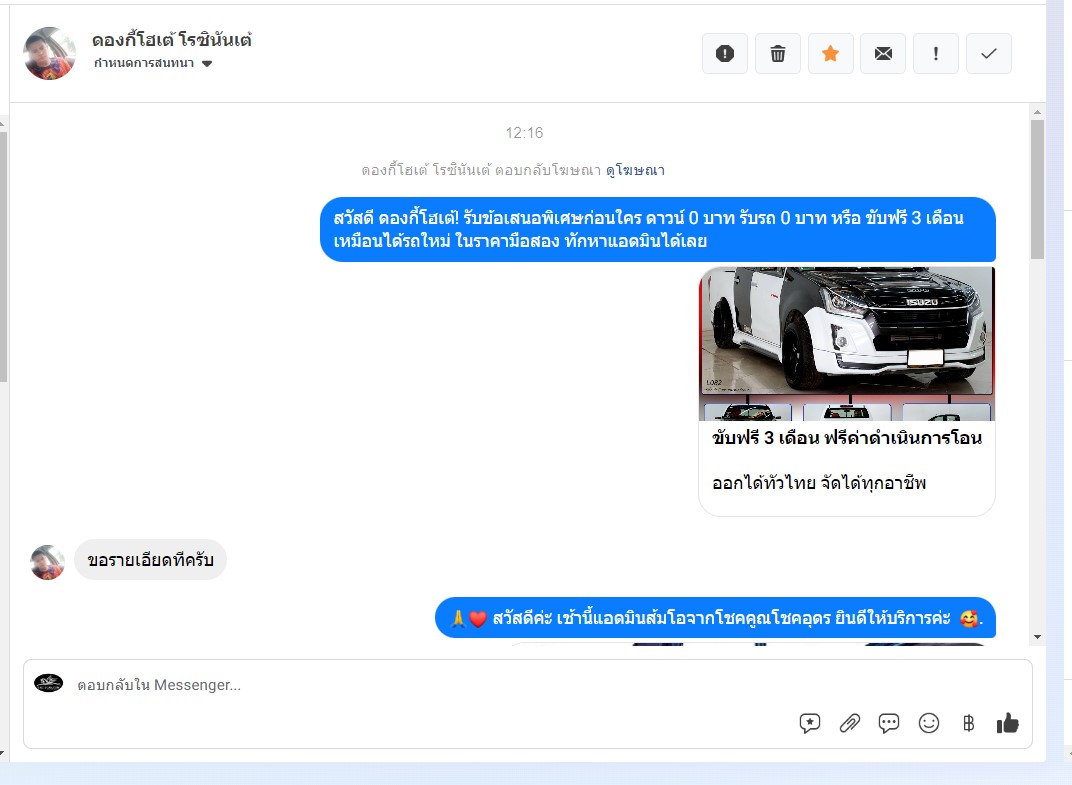Click the baht payment request icon
The image size is (1072, 785).
point(968,723)
